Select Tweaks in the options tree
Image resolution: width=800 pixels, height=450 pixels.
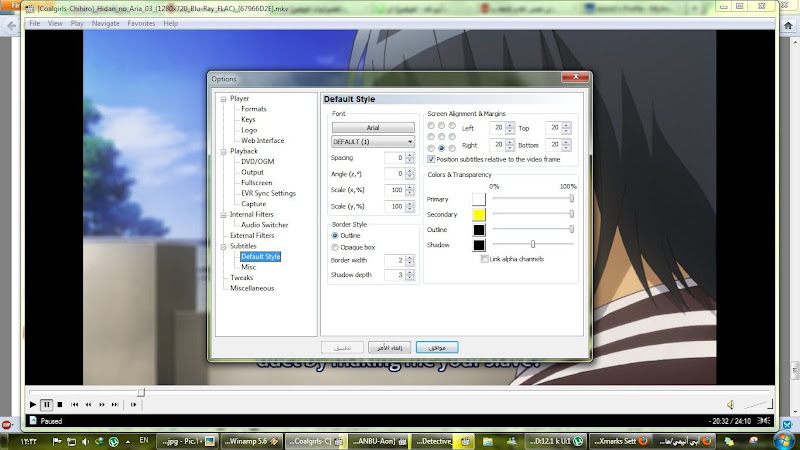tap(241, 278)
